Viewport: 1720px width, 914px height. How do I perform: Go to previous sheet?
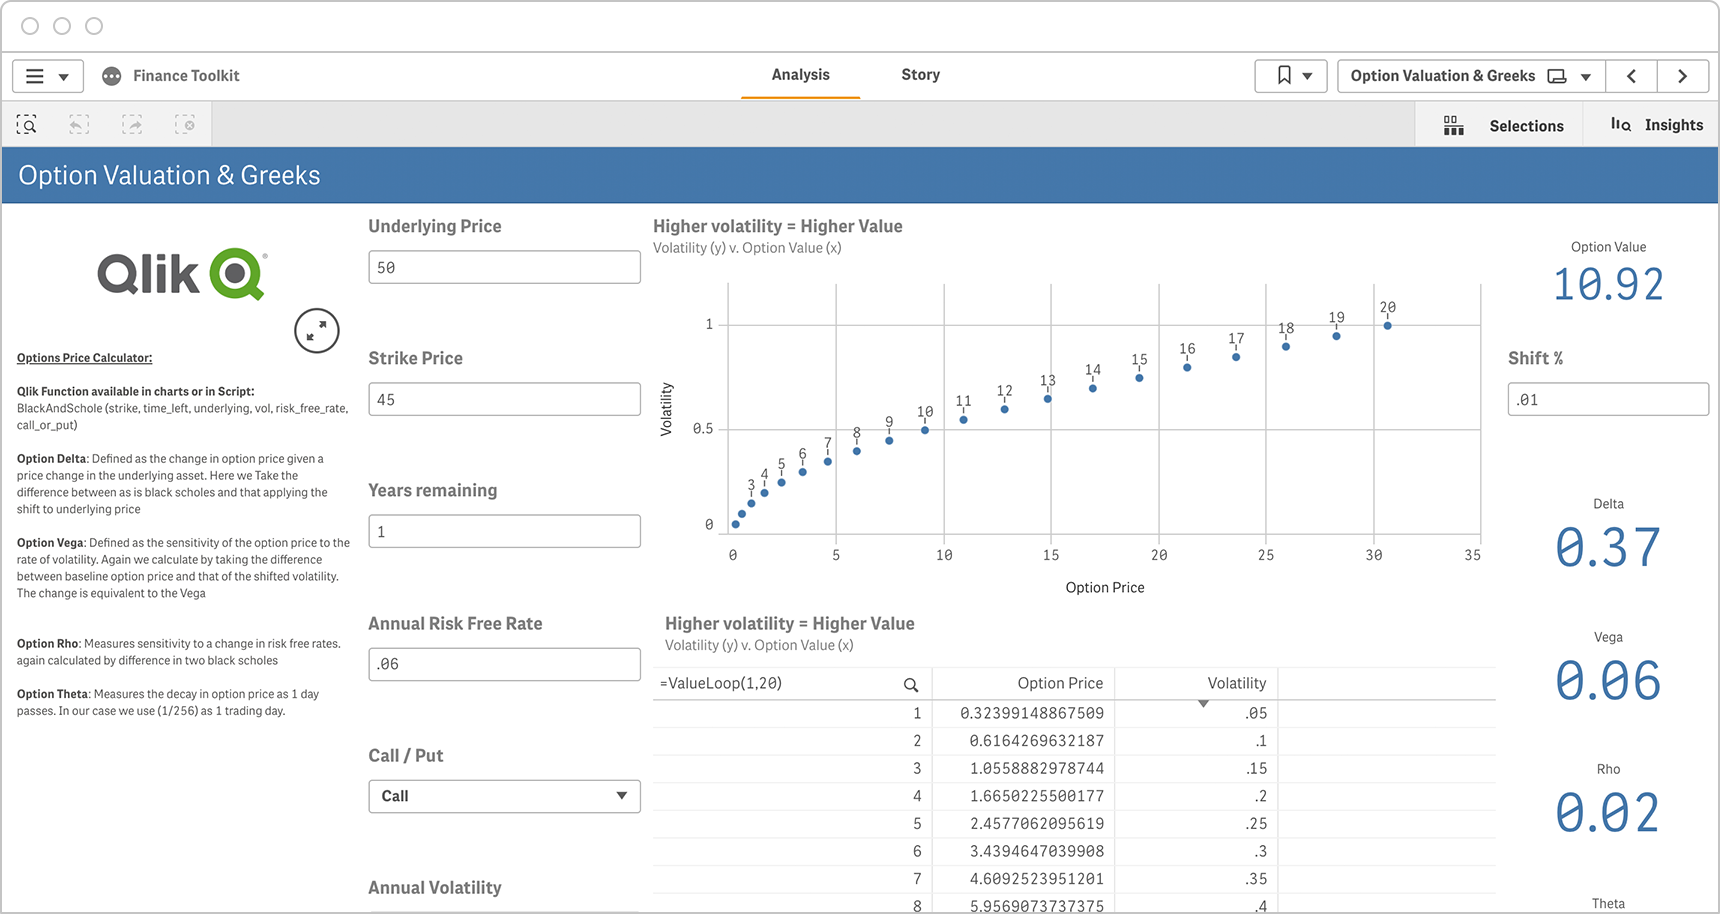tap(1631, 76)
